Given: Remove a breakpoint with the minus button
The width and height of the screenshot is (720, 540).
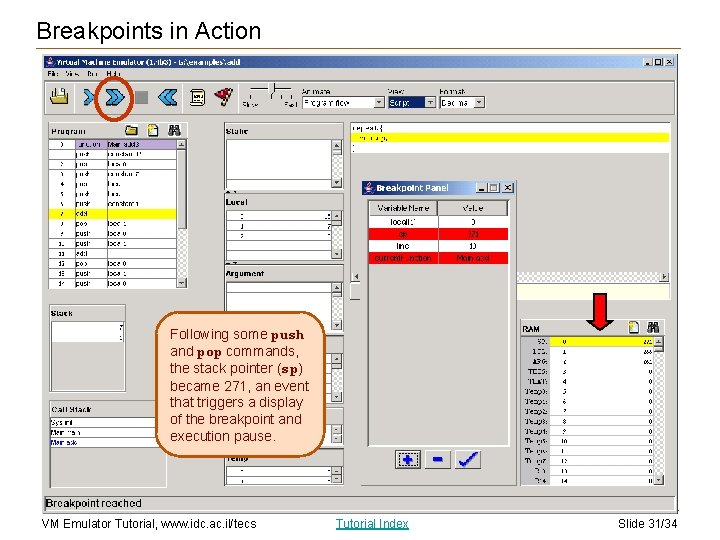Looking at the screenshot, I should (438, 460).
